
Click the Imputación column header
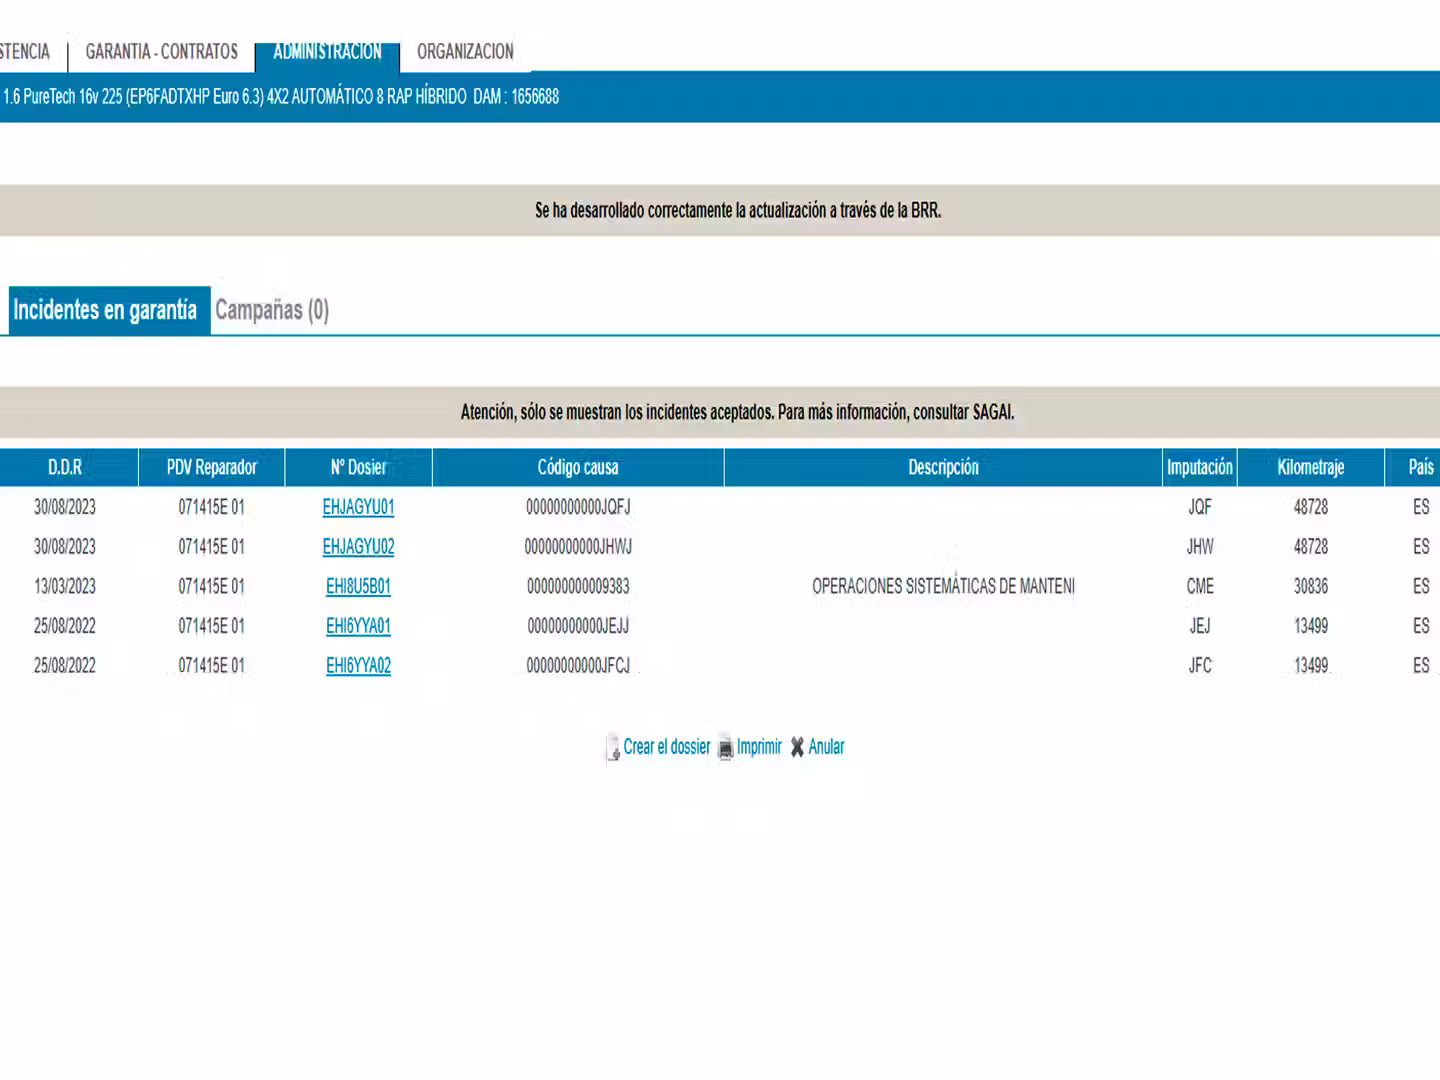coord(1200,467)
